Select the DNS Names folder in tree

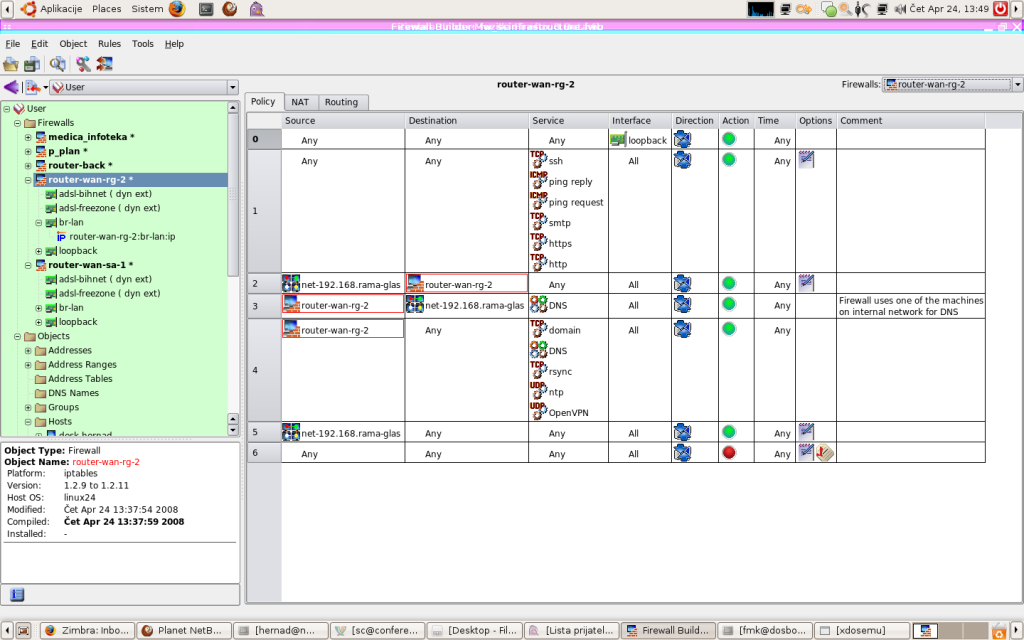coord(73,393)
